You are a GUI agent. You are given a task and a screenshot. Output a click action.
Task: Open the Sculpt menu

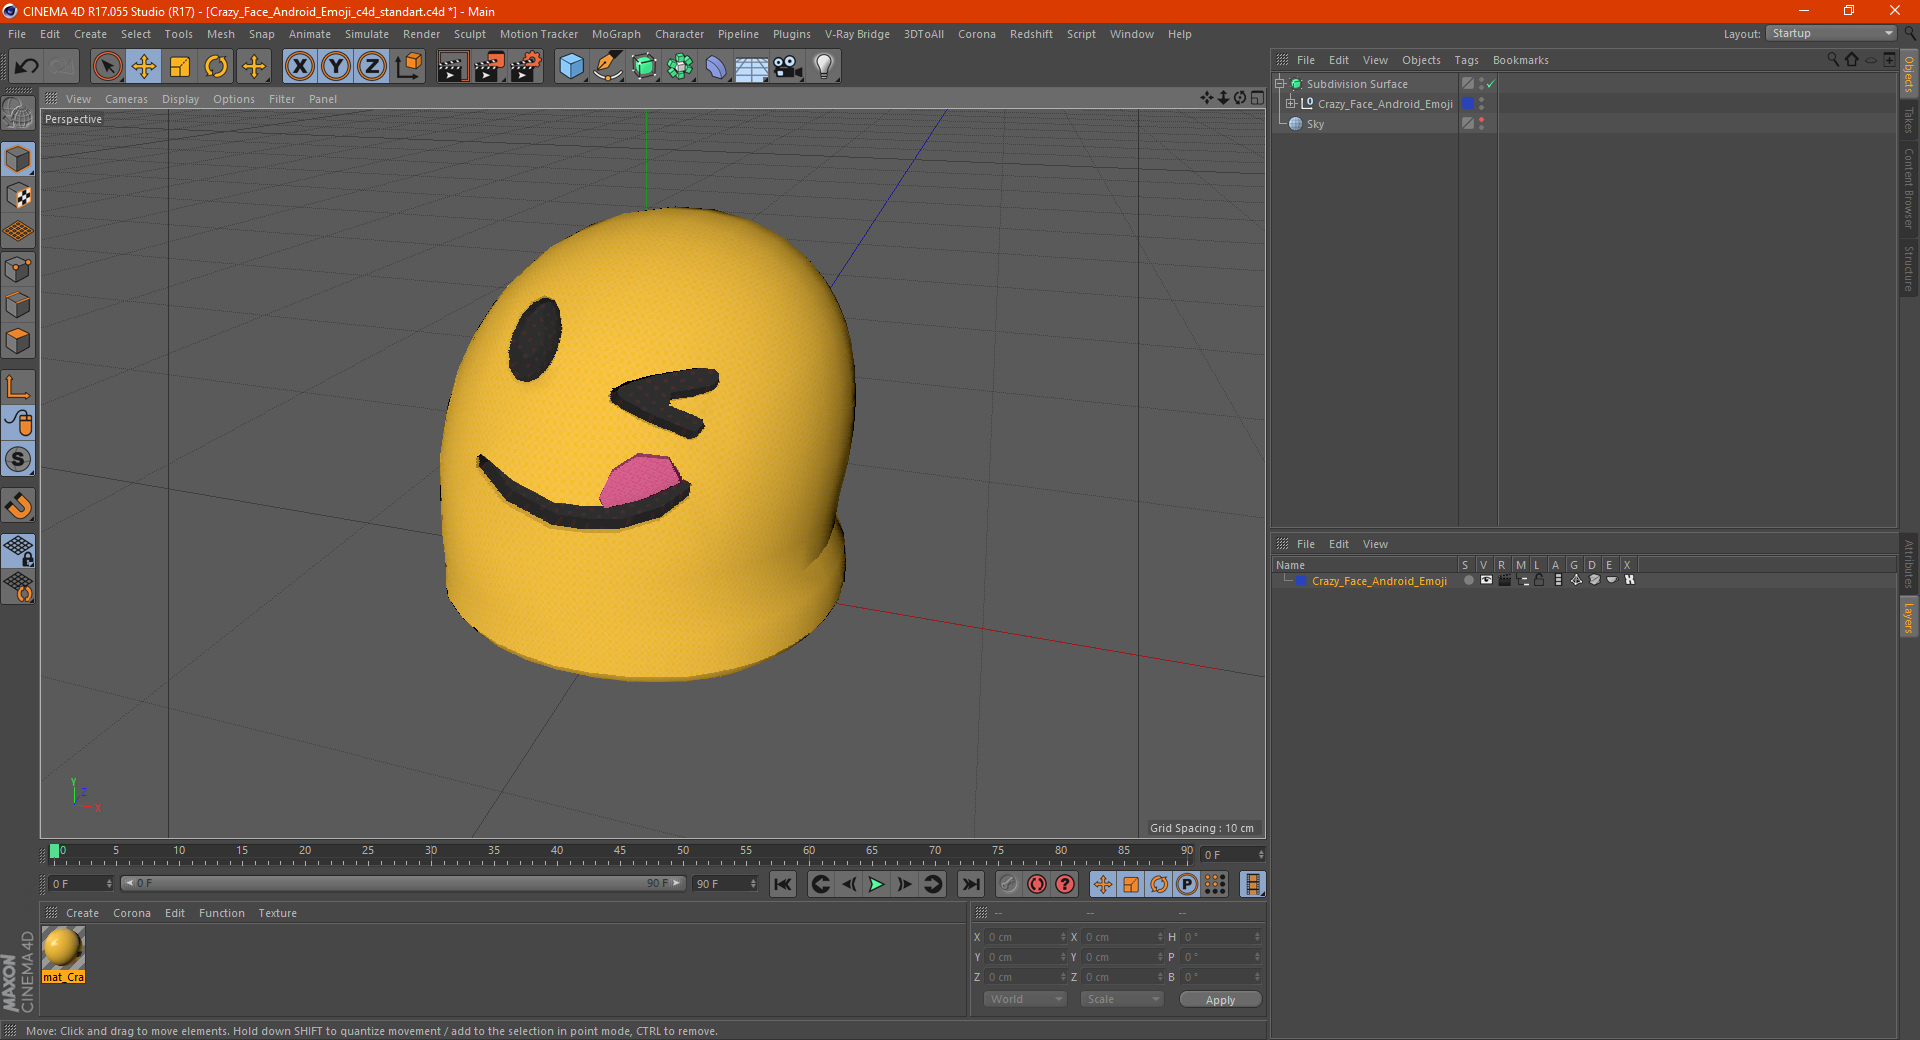click(x=469, y=34)
